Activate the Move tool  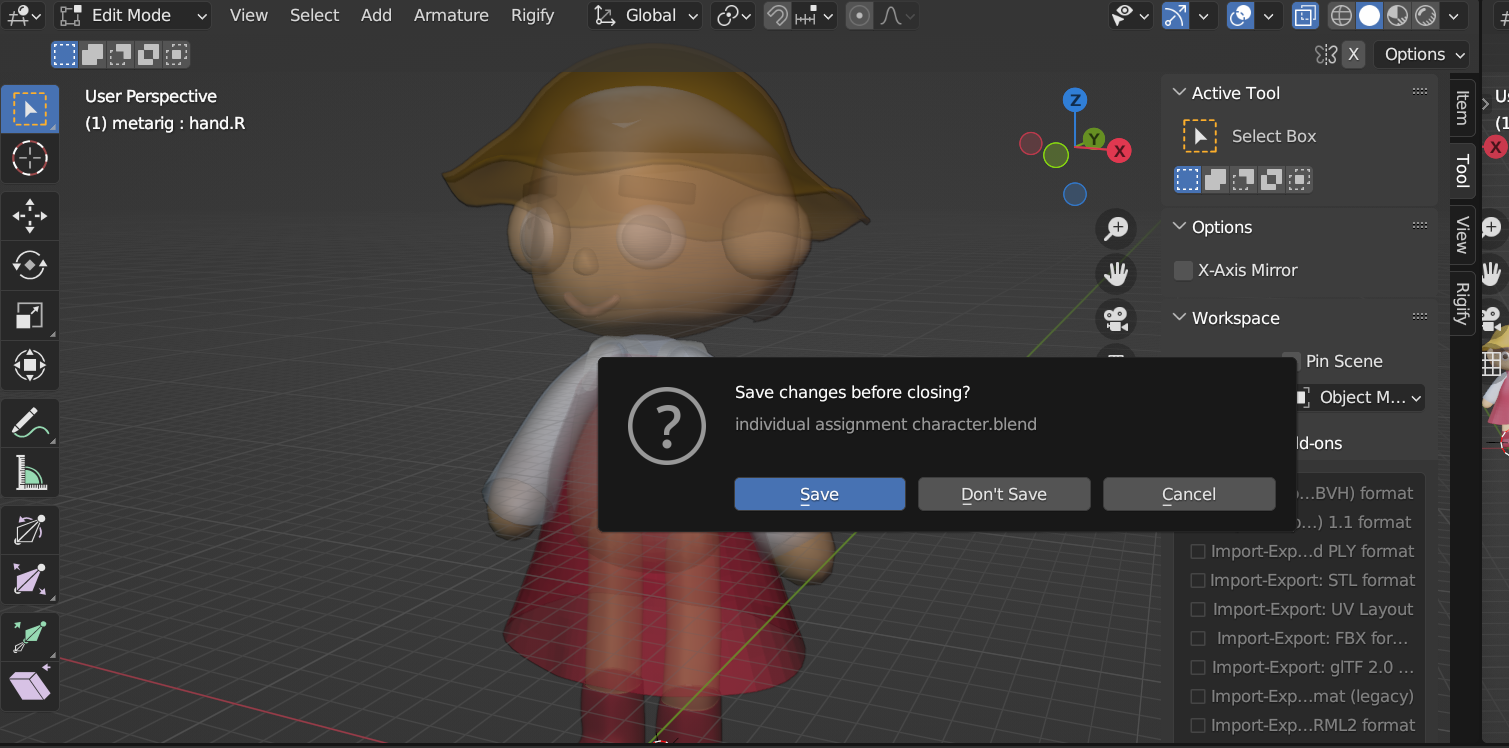tap(30, 215)
